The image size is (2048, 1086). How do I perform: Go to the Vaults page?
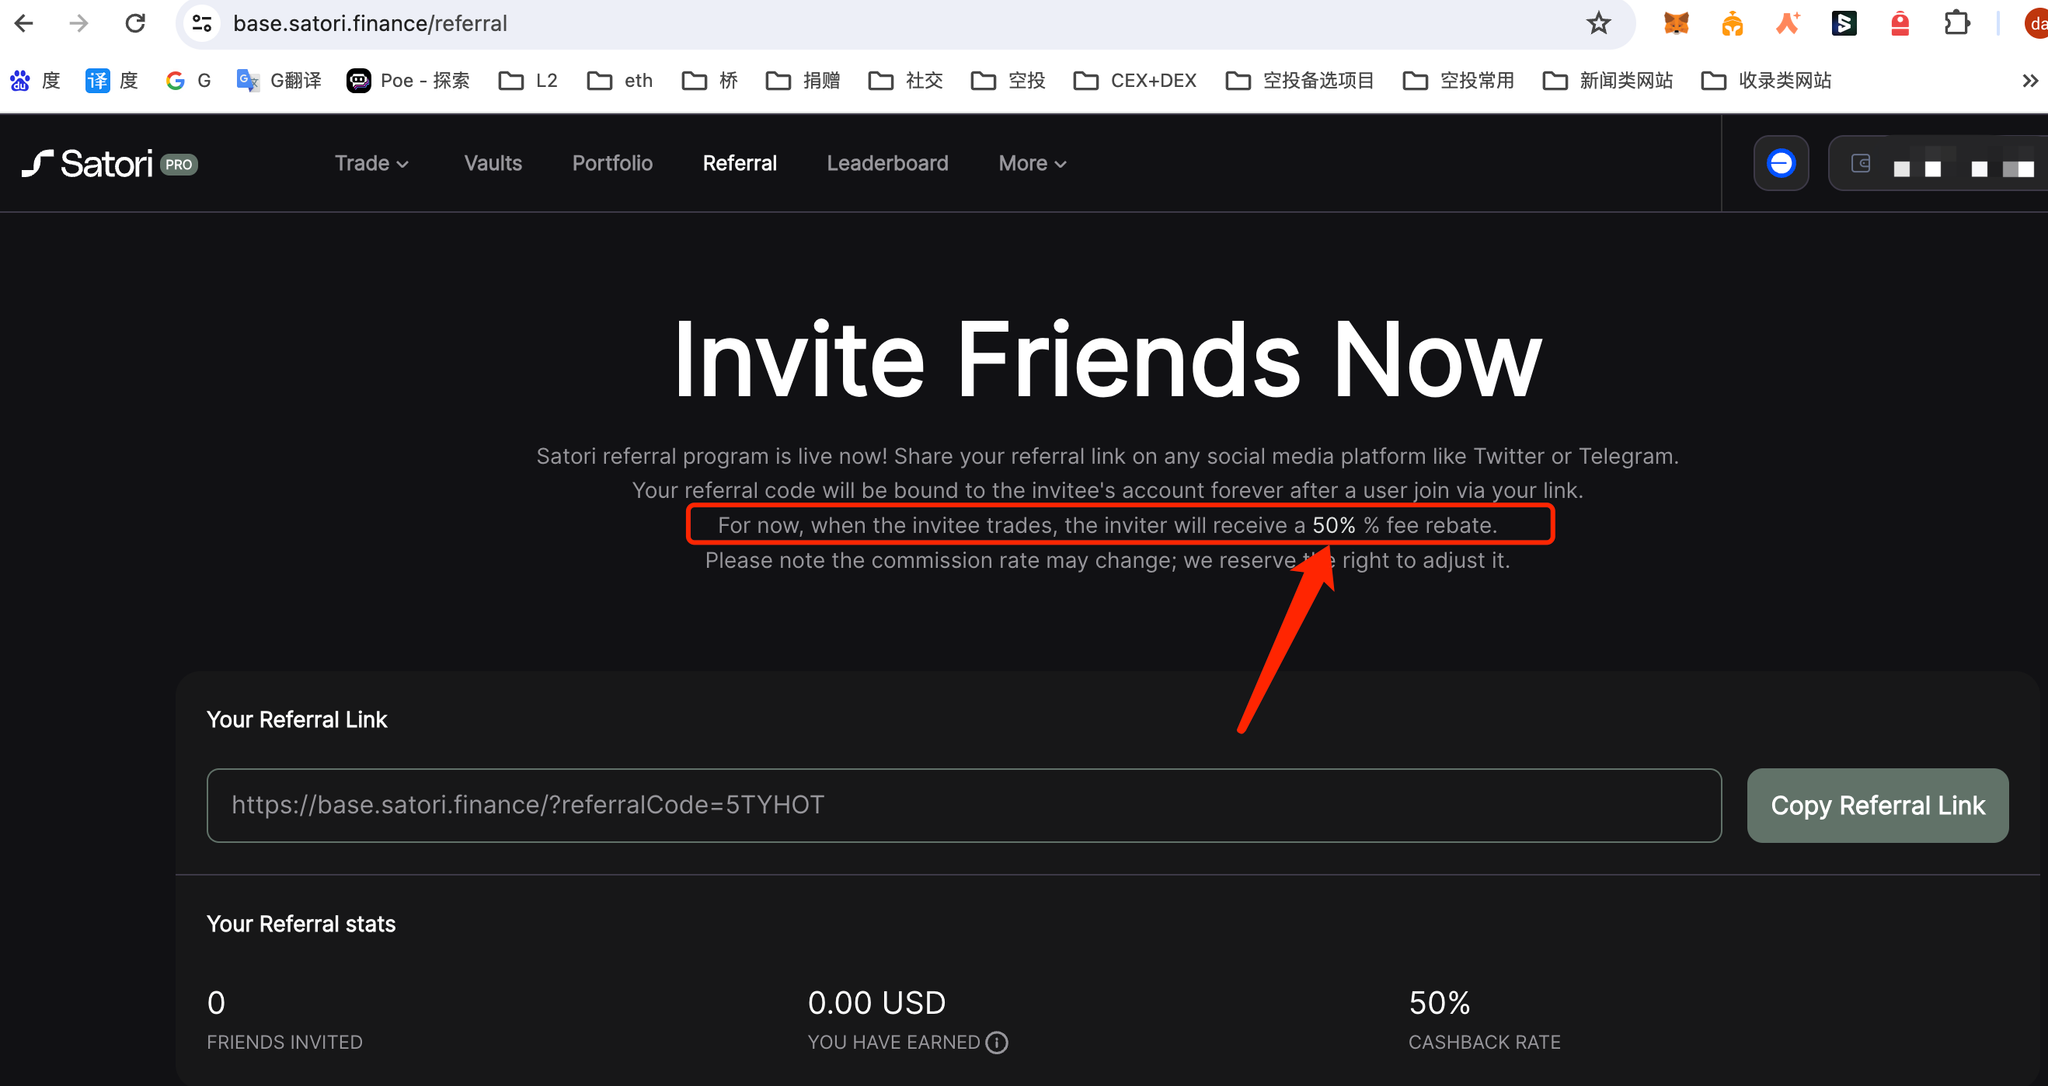(x=493, y=163)
